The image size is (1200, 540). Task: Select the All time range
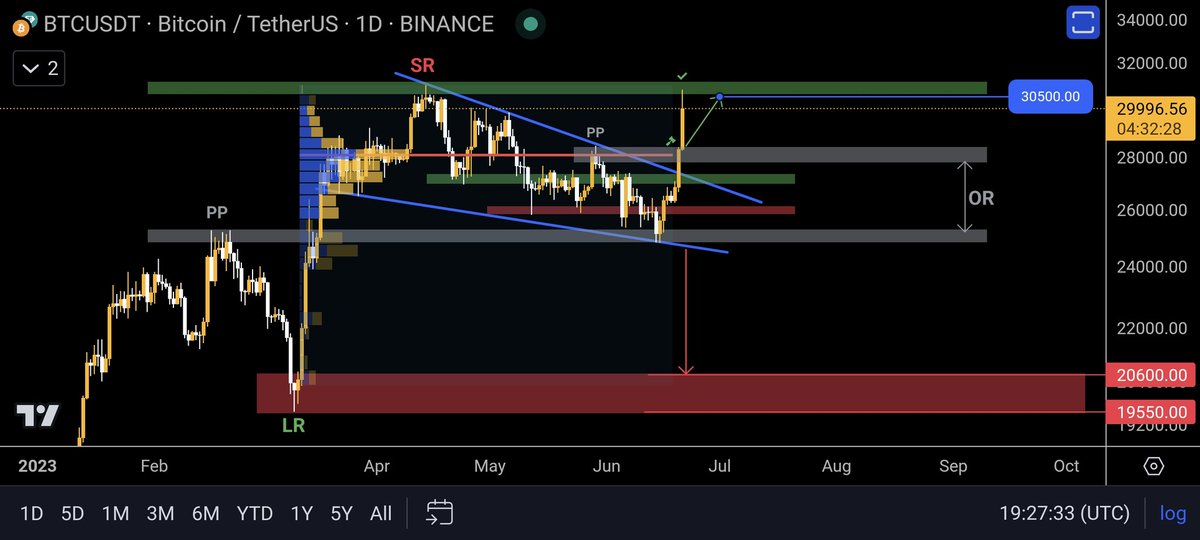381,514
